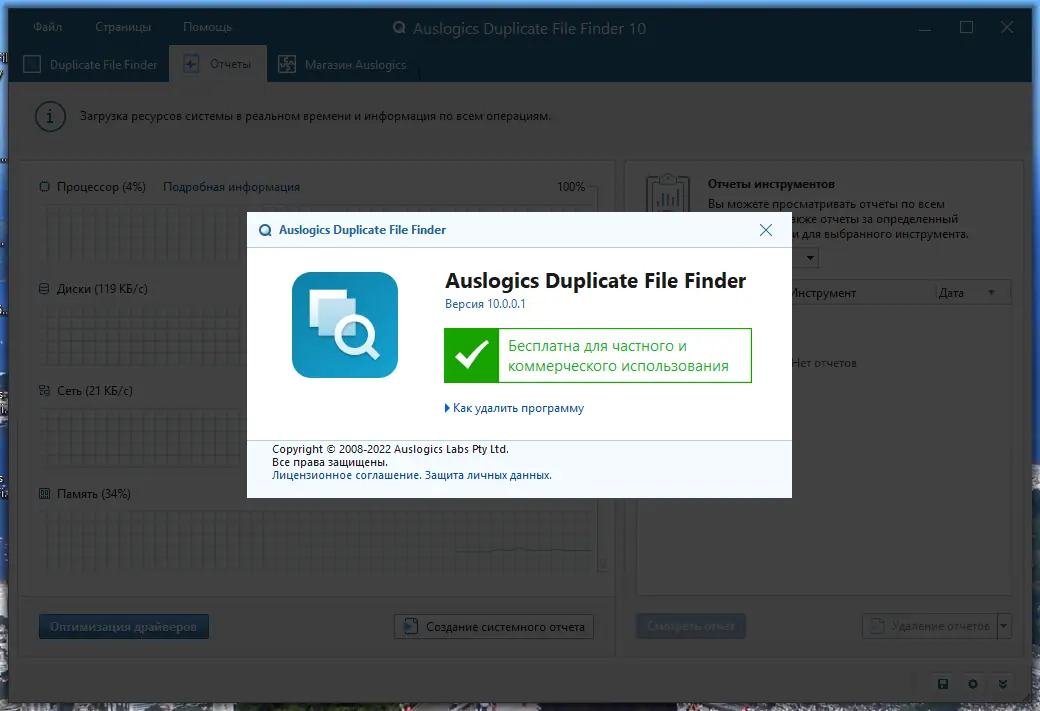Image resolution: width=1040 pixels, height=711 pixels.
Task: Close the Auslogics Duplicate File Finder about dialog
Action: pyautogui.click(x=765, y=230)
